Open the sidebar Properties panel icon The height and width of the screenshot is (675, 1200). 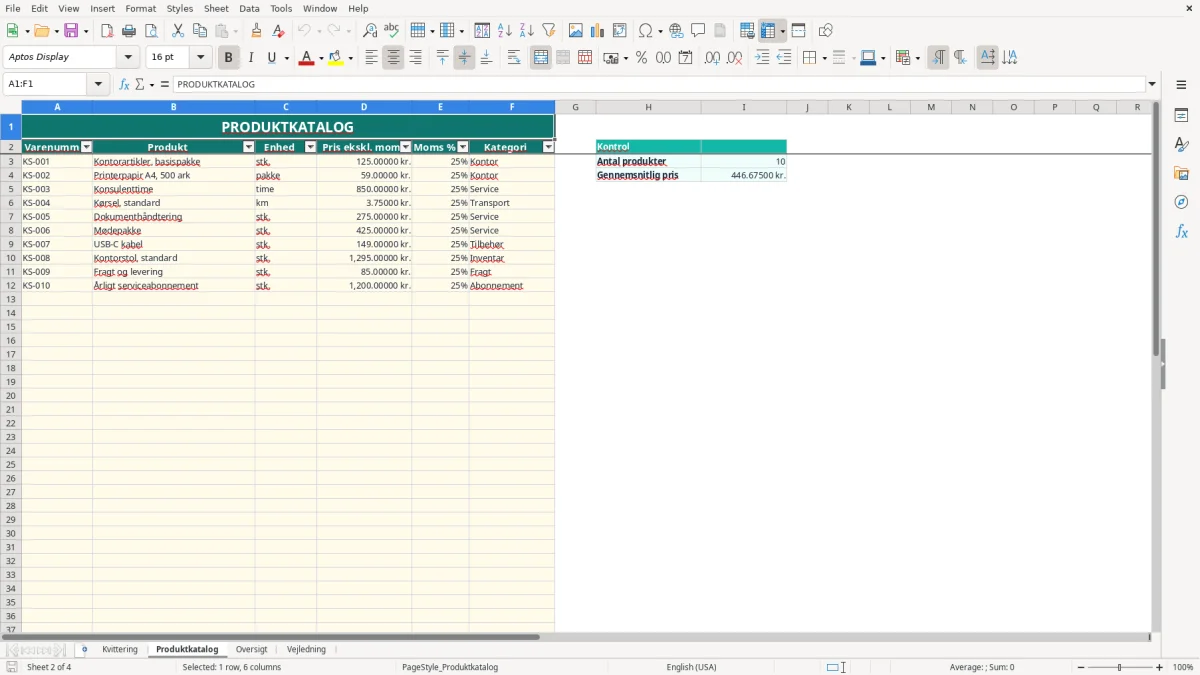(x=1181, y=116)
